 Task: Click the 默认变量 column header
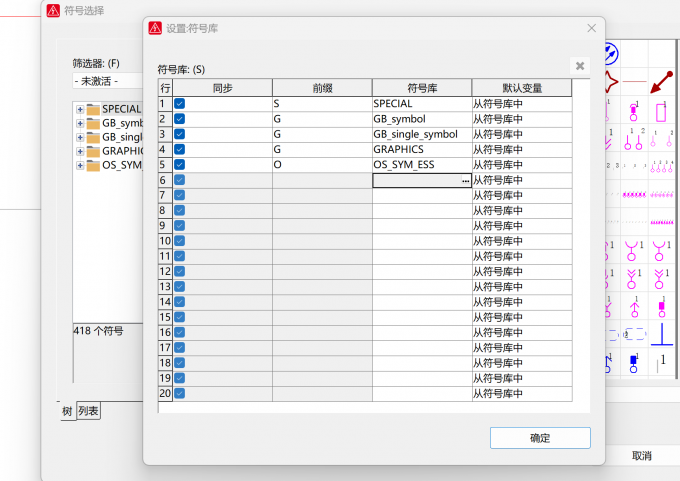coord(522,88)
